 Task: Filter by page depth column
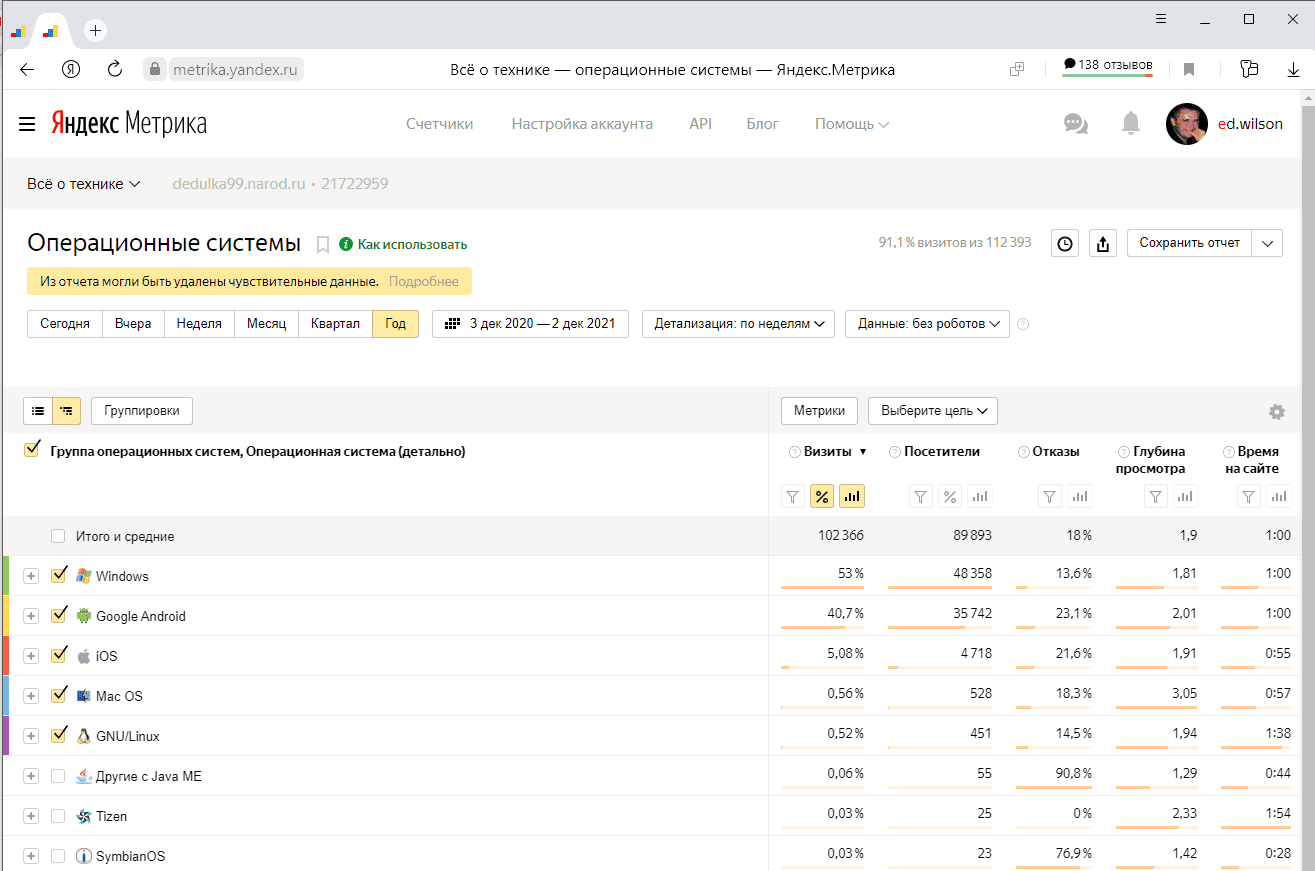[x=1156, y=496]
